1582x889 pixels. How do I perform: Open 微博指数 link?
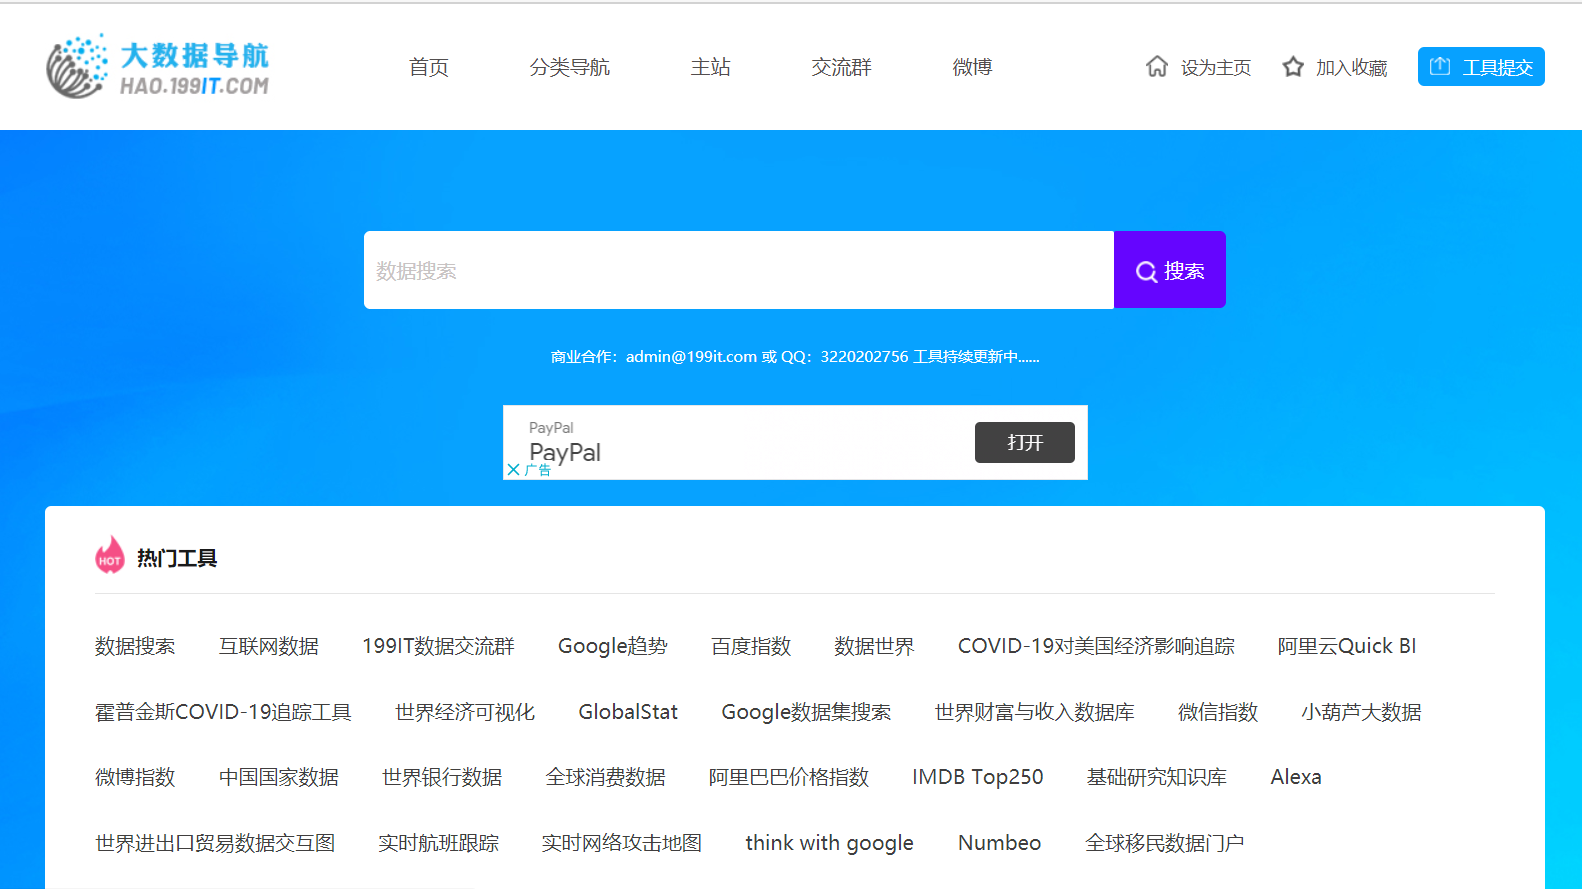[x=135, y=777]
